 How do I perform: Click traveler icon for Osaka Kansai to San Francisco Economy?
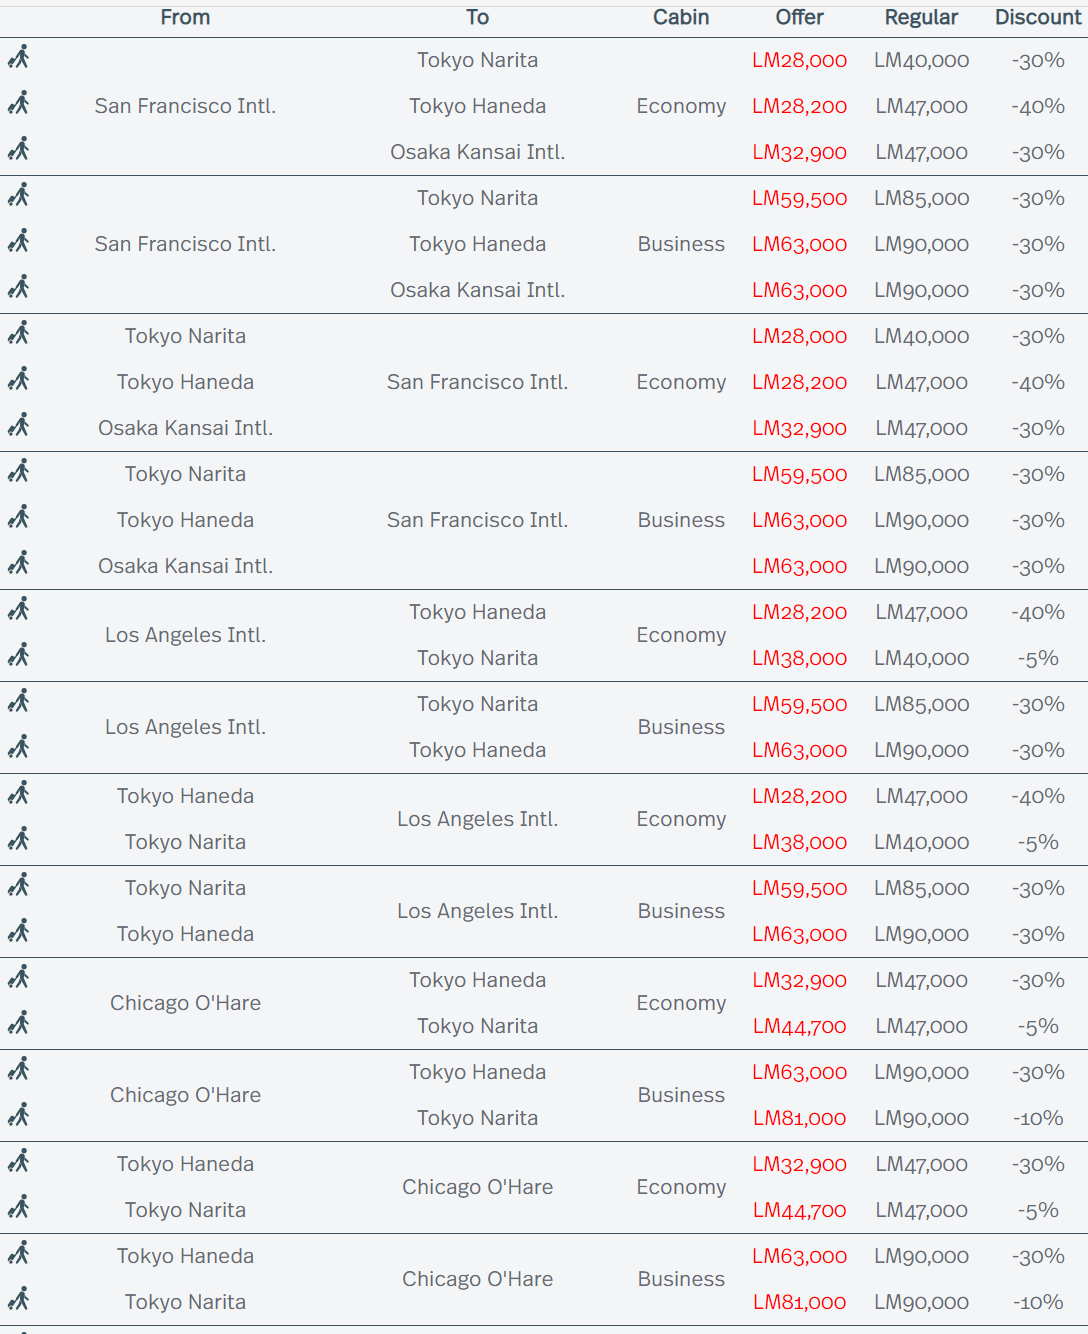click(x=18, y=426)
